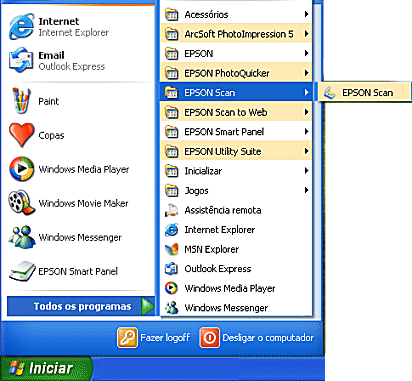This screenshot has height=381, width=412.
Task: Open Copas via the red heart icon
Action: (21, 135)
